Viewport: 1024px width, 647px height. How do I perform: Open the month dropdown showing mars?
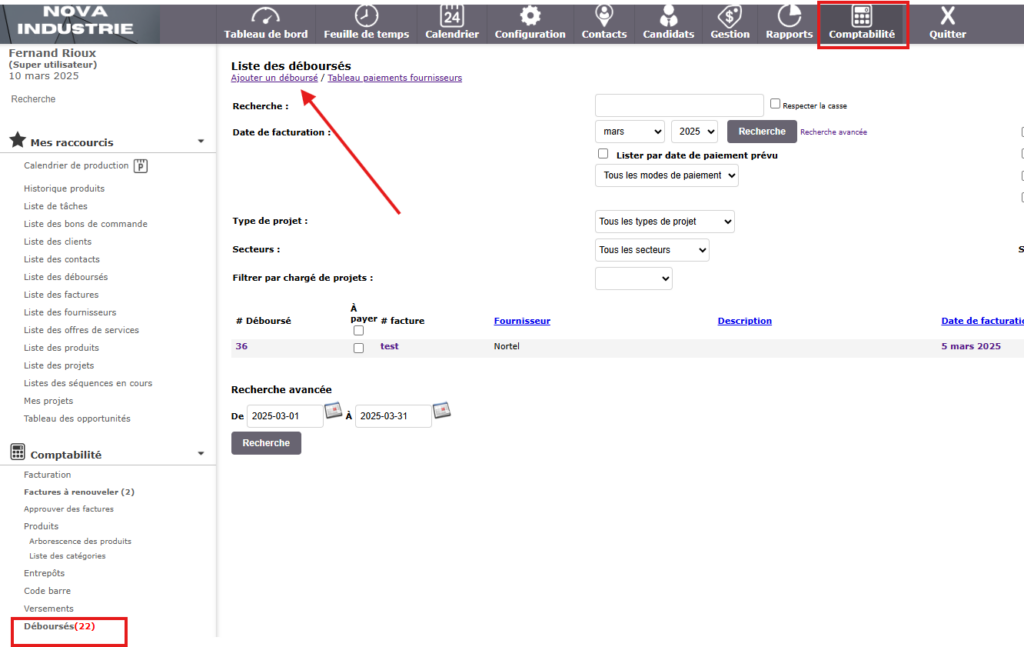(630, 131)
